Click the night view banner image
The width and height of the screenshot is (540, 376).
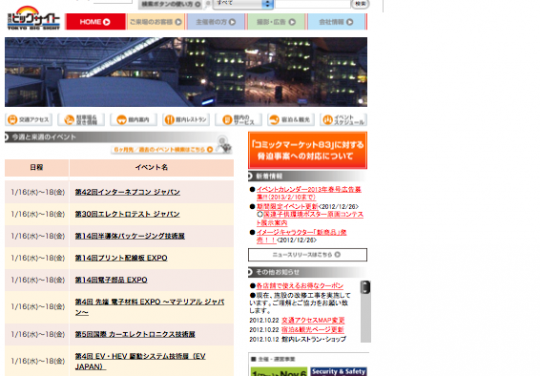point(186,72)
